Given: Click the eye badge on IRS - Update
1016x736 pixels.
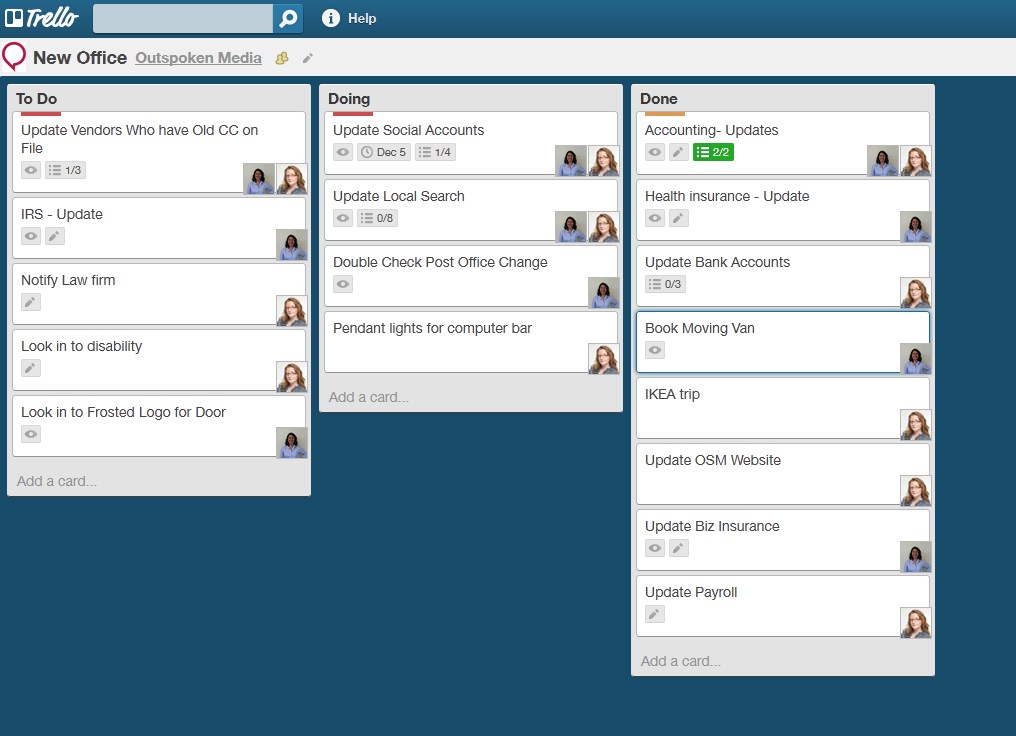Looking at the screenshot, I should tap(30, 236).
